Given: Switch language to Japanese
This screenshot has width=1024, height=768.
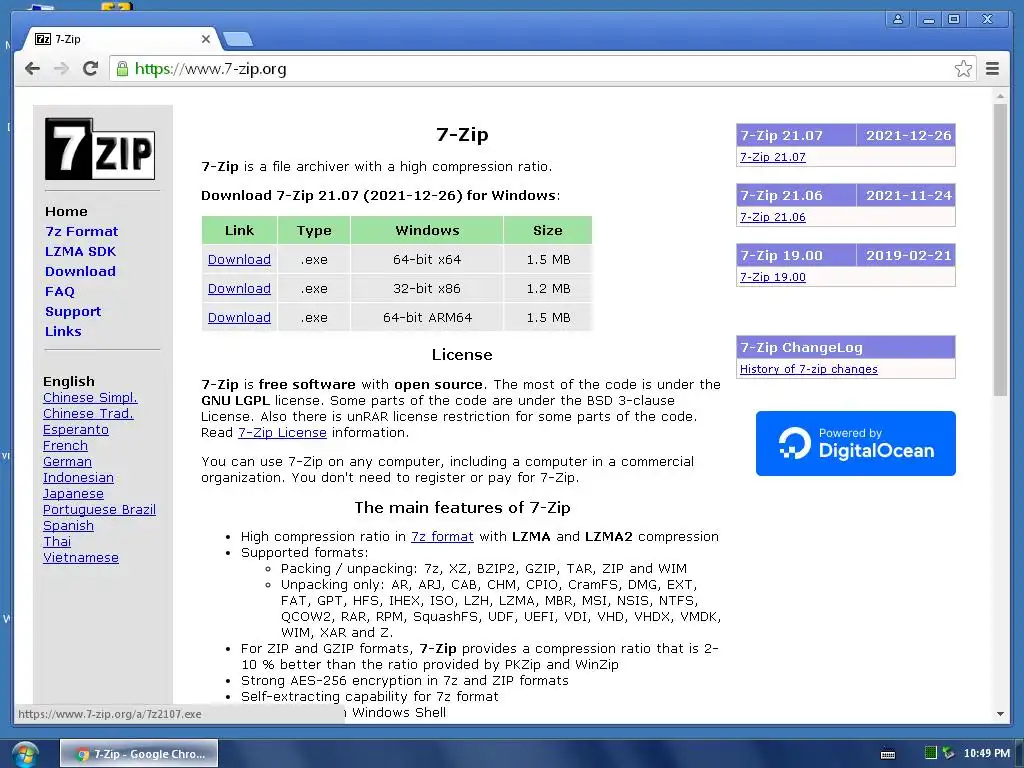Looking at the screenshot, I should click(73, 494).
